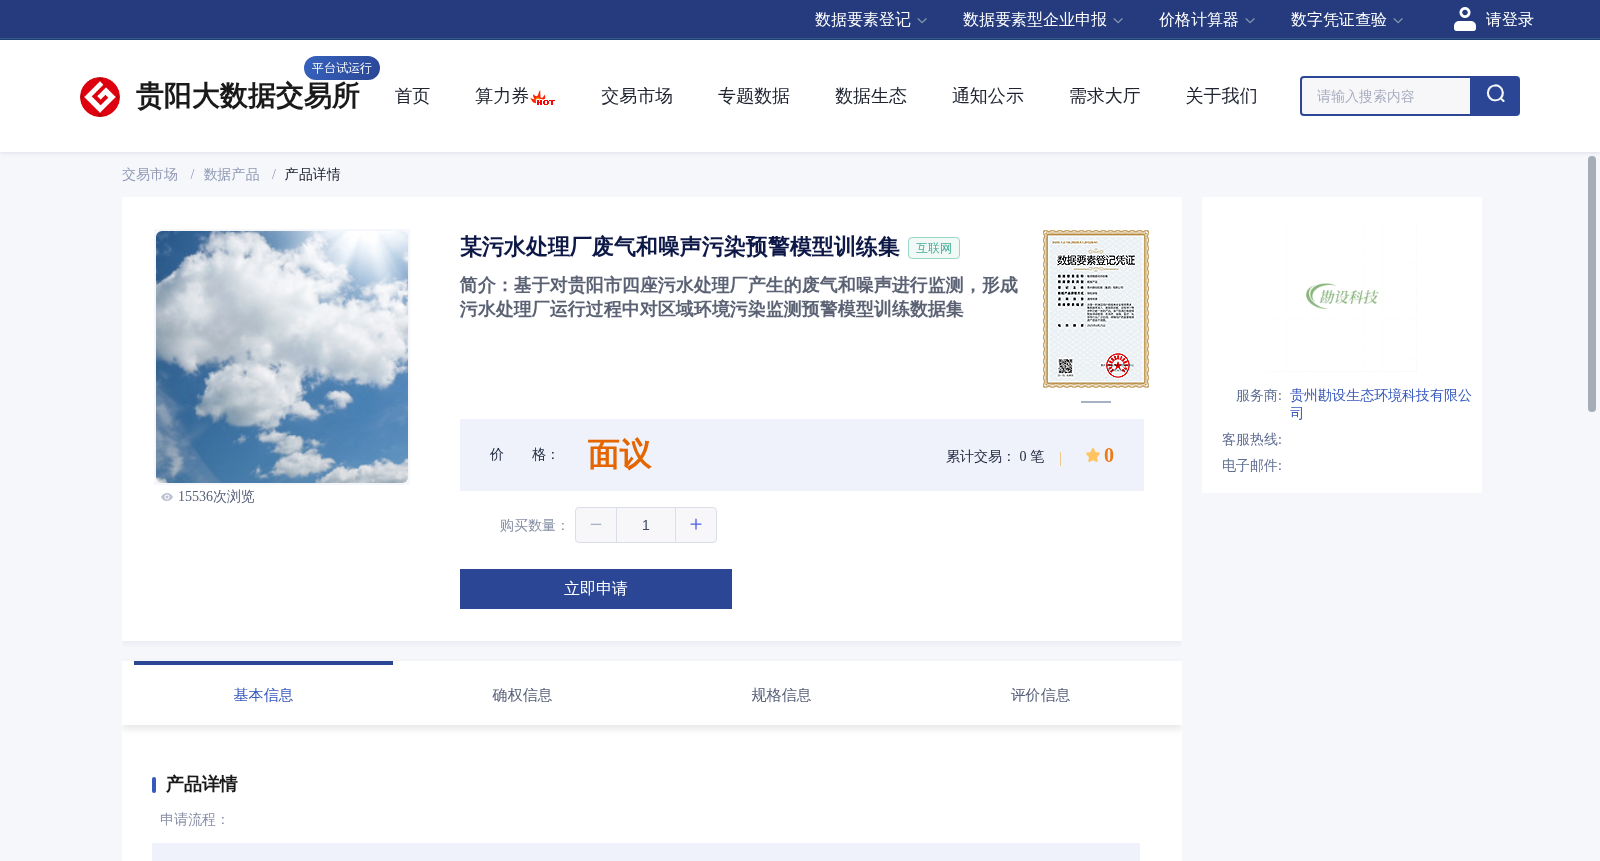This screenshot has height=861, width=1600.
Task: Click the star rating icon showing 0
Action: (1092, 455)
